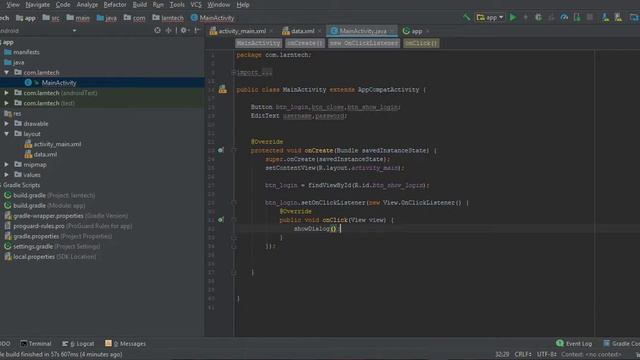The width and height of the screenshot is (640, 360).
Task: Expand the drawable folder
Action: tap(7, 124)
